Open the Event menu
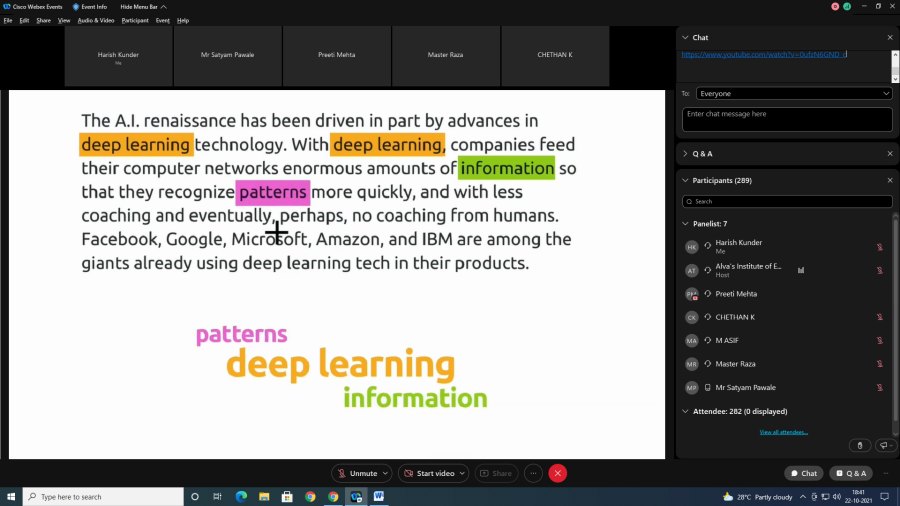 point(162,21)
